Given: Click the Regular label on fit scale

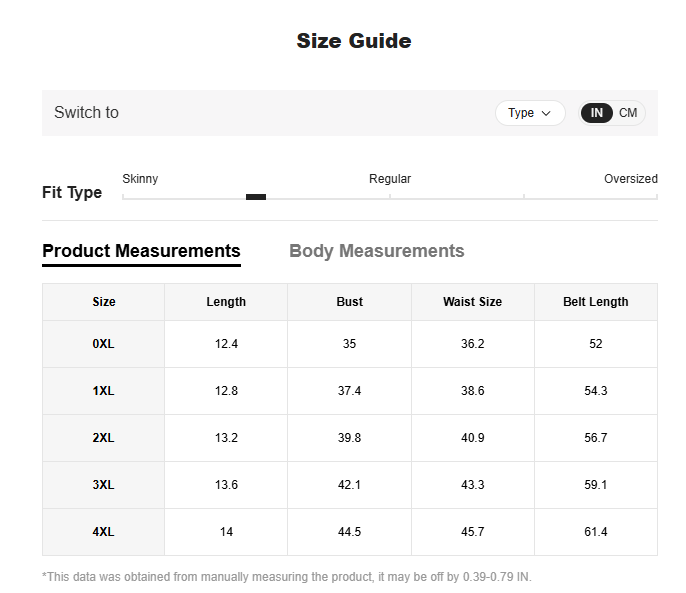Looking at the screenshot, I should [390, 179].
